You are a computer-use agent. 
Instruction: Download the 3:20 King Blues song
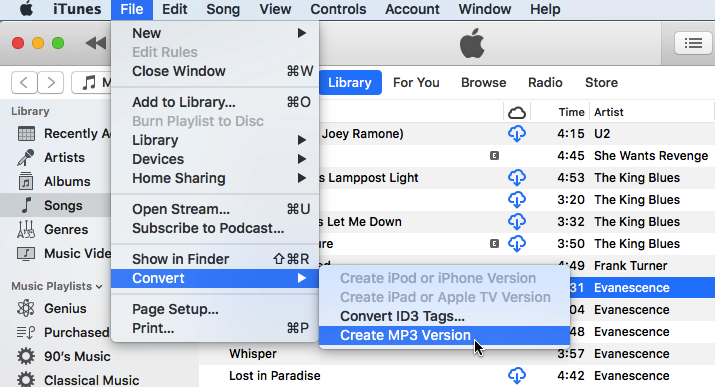[517, 200]
